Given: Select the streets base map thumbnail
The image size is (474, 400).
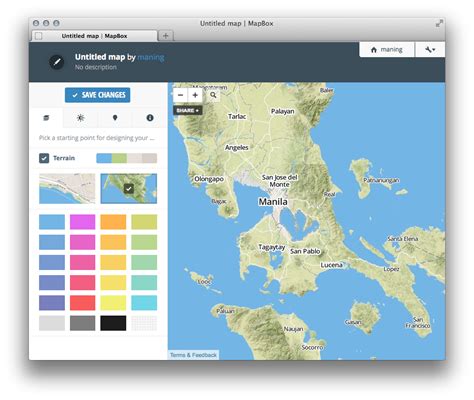Looking at the screenshot, I should (x=67, y=189).
